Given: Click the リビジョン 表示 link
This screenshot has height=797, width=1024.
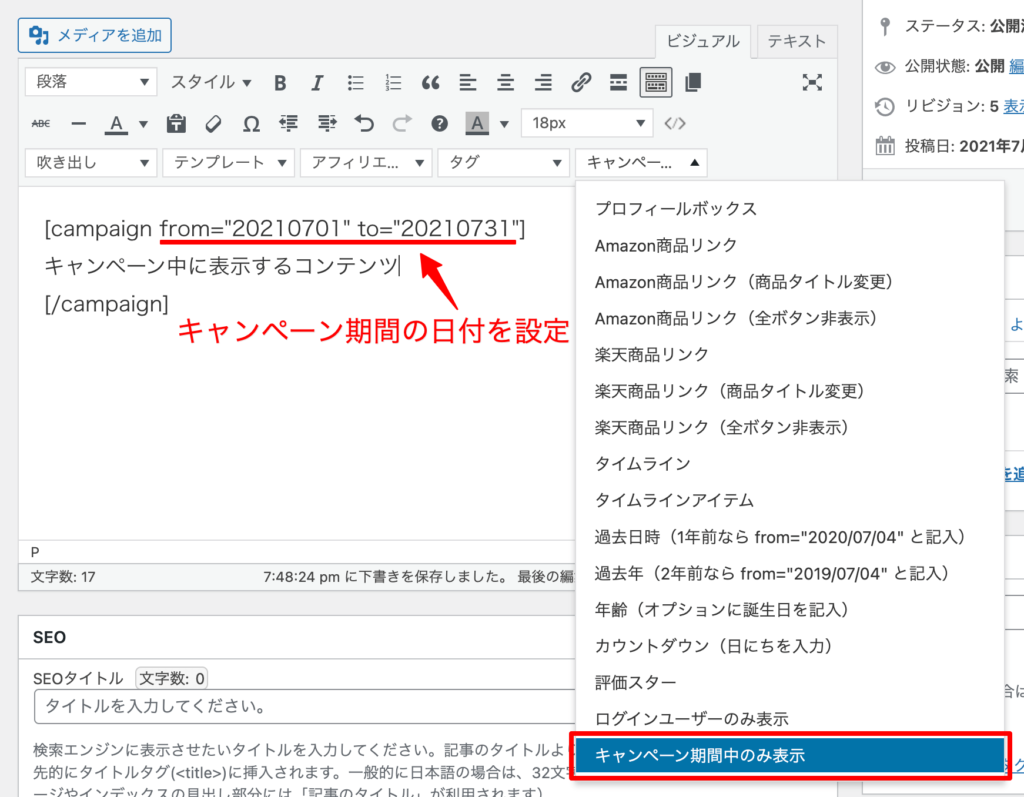Looking at the screenshot, I should click(1014, 106).
